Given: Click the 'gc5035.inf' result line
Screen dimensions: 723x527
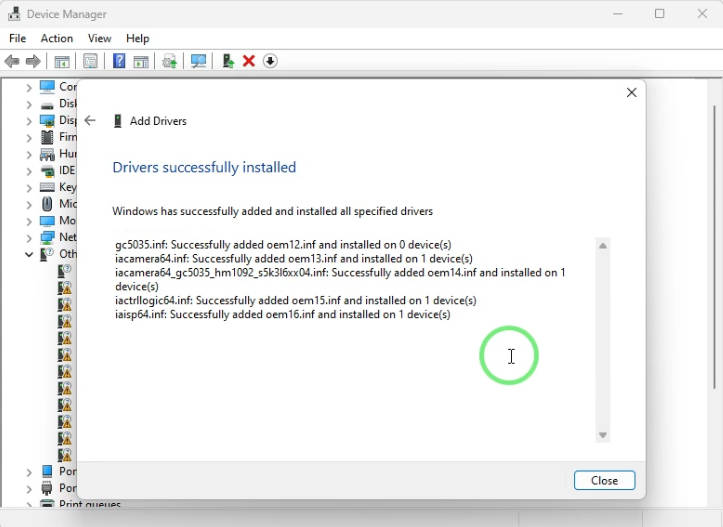Looking at the screenshot, I should pos(283,244).
